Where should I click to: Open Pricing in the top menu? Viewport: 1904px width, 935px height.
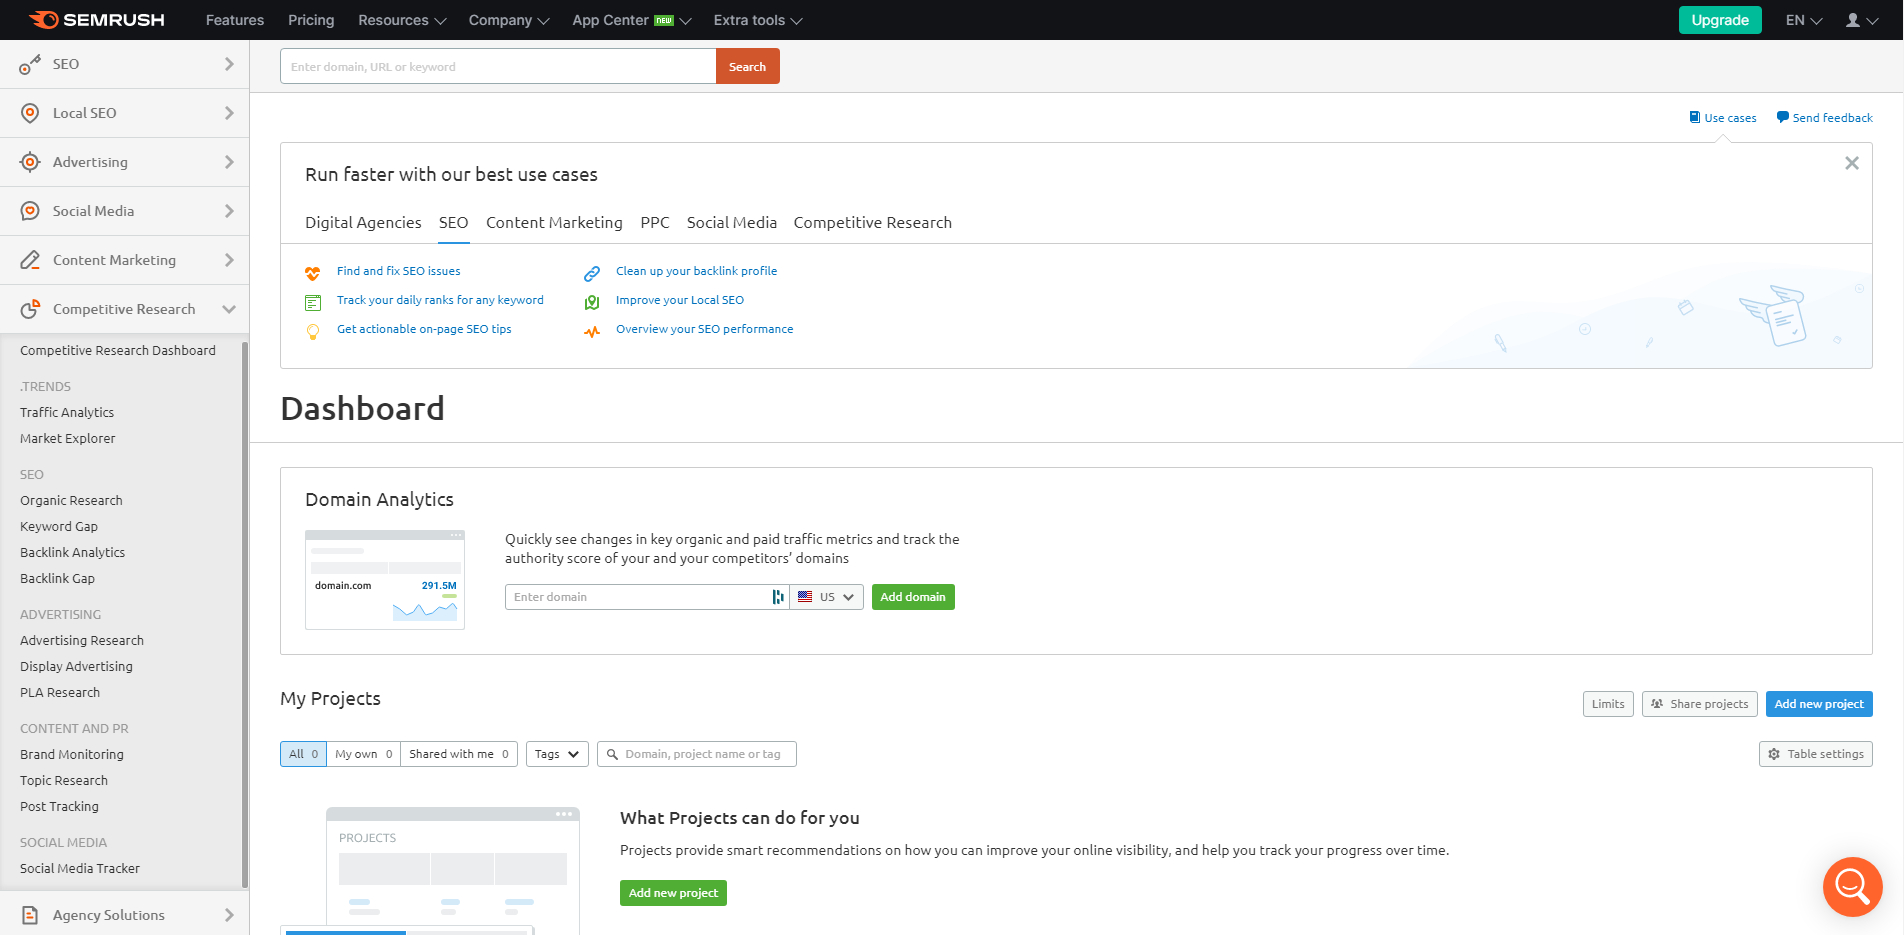click(x=311, y=20)
